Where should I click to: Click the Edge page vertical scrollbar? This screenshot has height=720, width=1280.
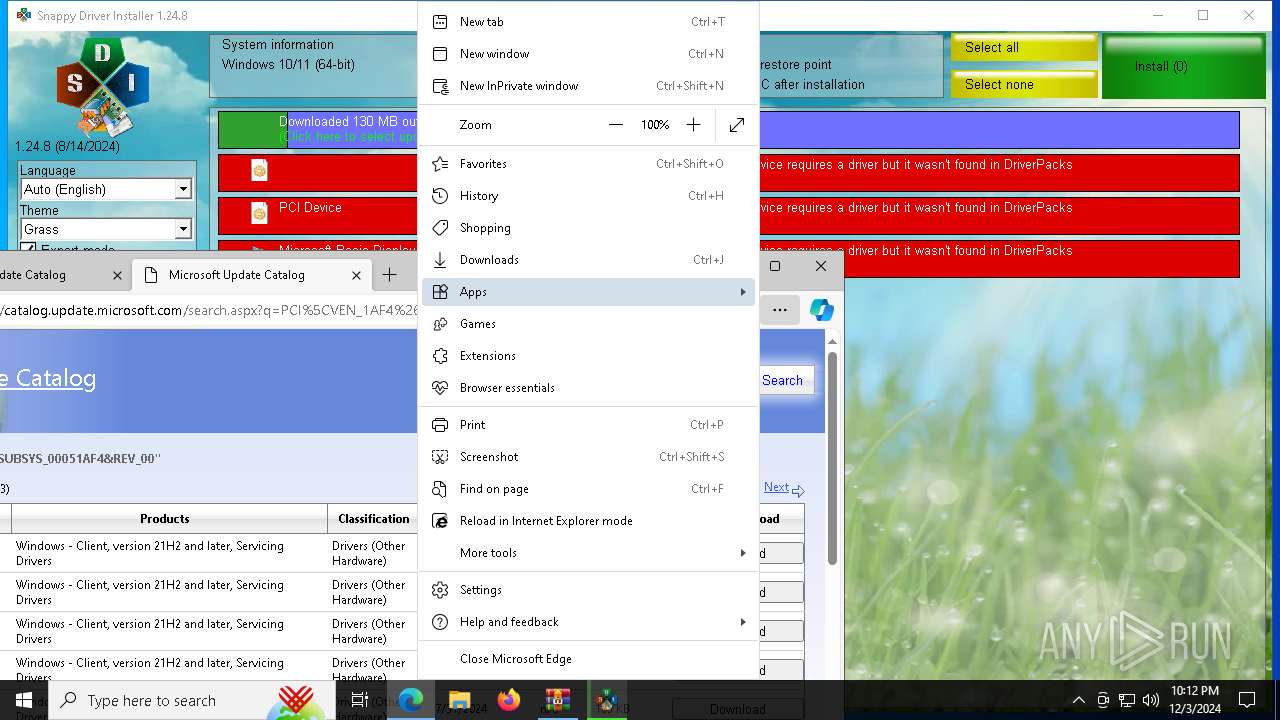pyautogui.click(x=832, y=458)
